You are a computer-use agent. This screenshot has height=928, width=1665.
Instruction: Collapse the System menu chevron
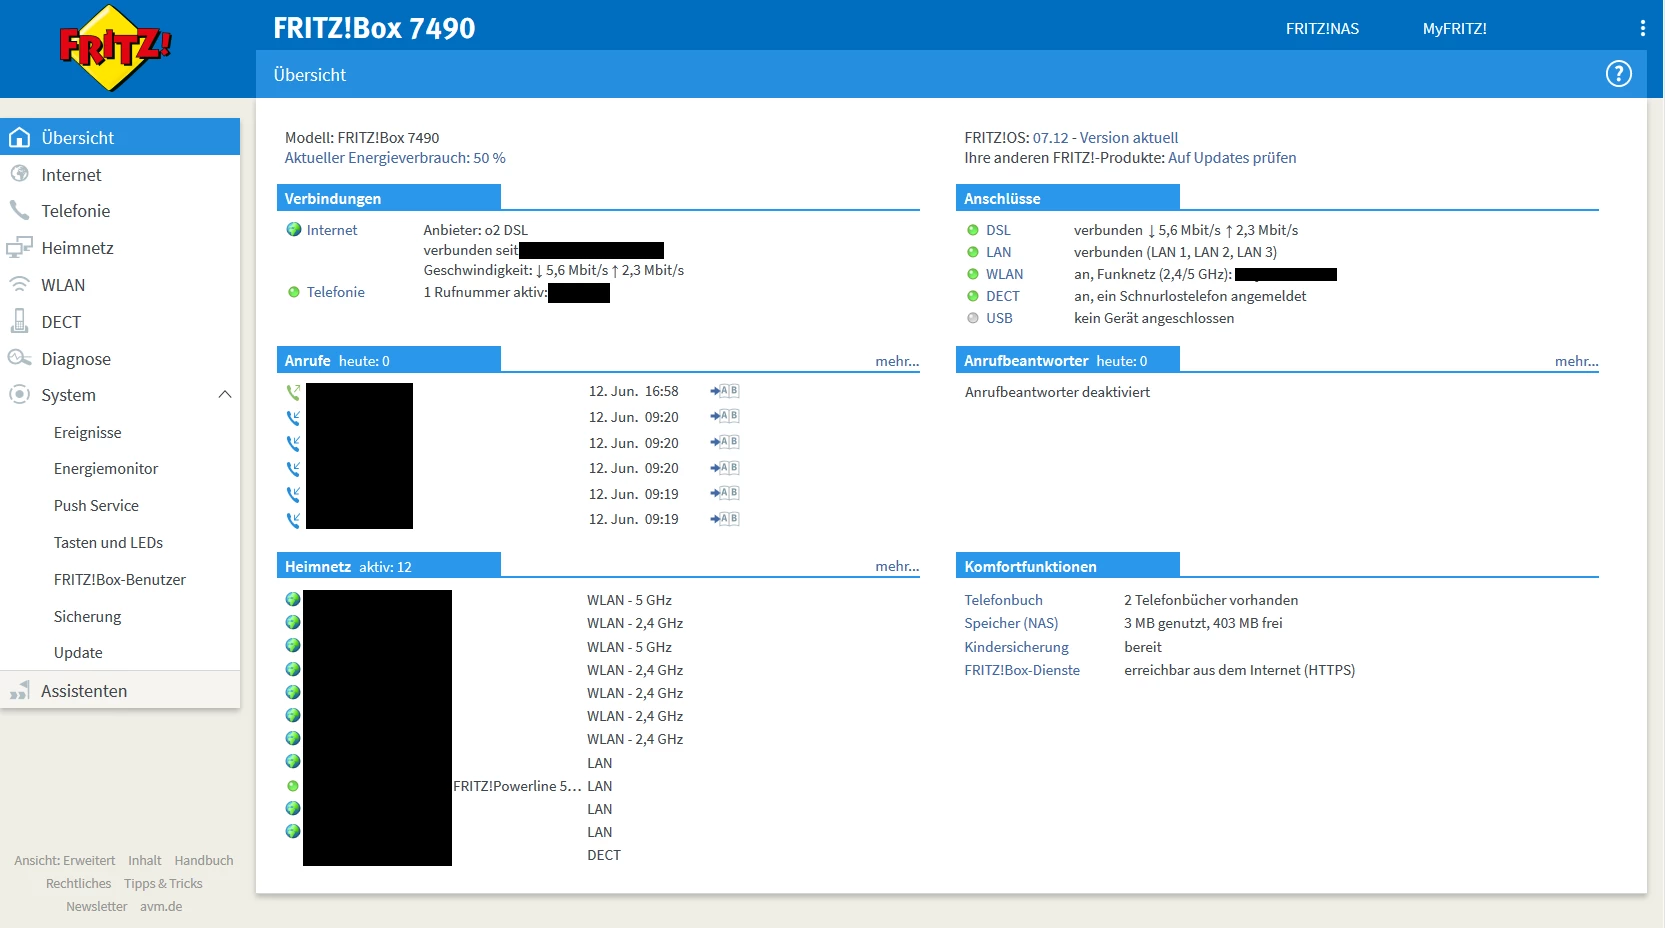click(225, 394)
